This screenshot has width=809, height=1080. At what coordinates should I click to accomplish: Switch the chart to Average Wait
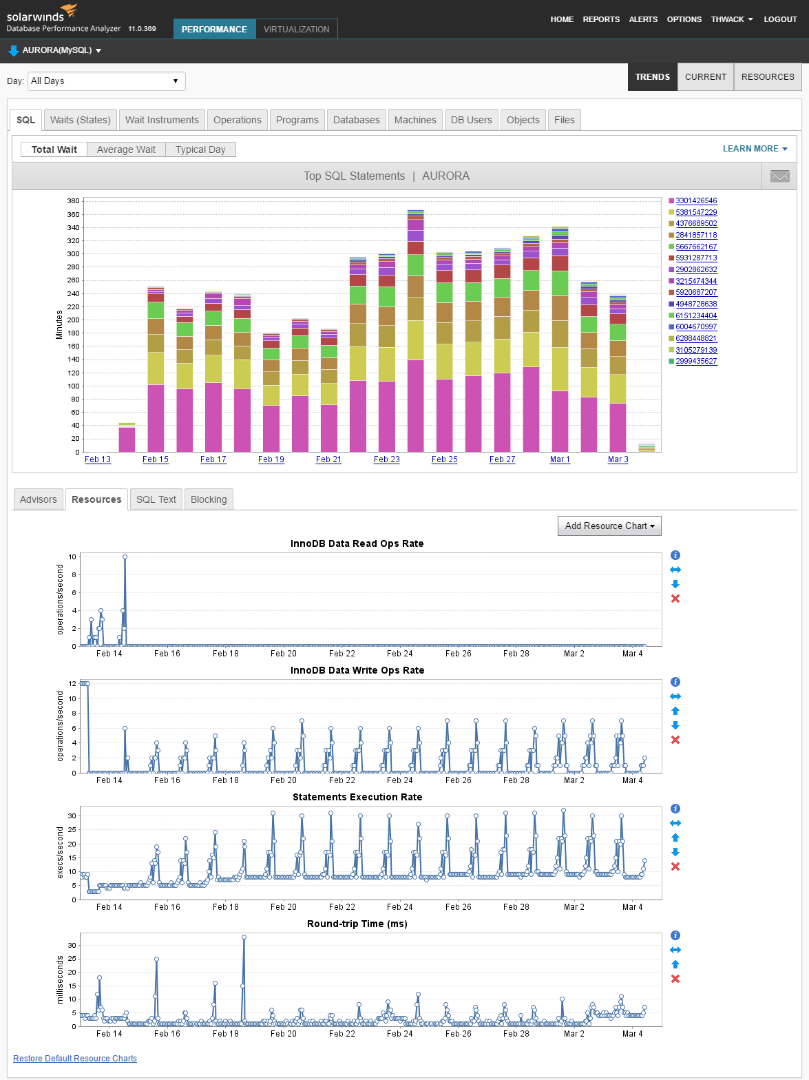pyautogui.click(x=126, y=149)
